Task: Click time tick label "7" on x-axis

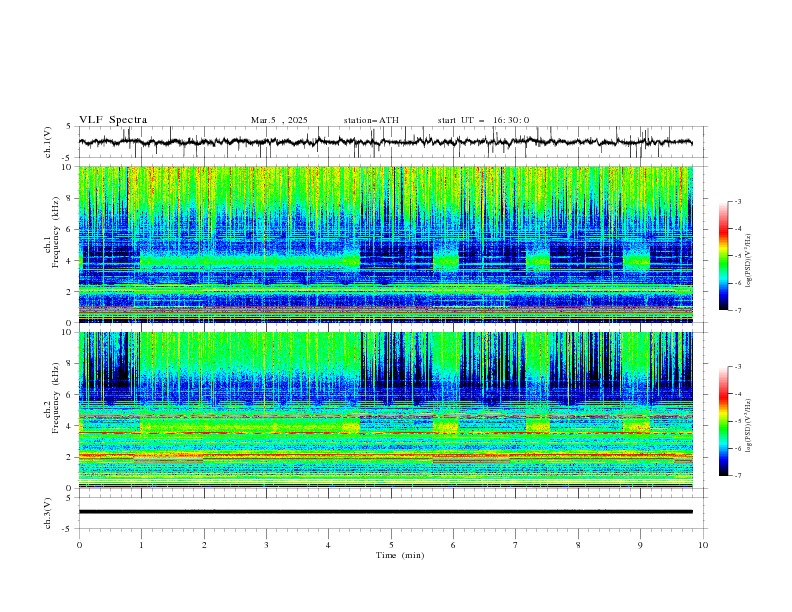Action: pyautogui.click(x=516, y=545)
